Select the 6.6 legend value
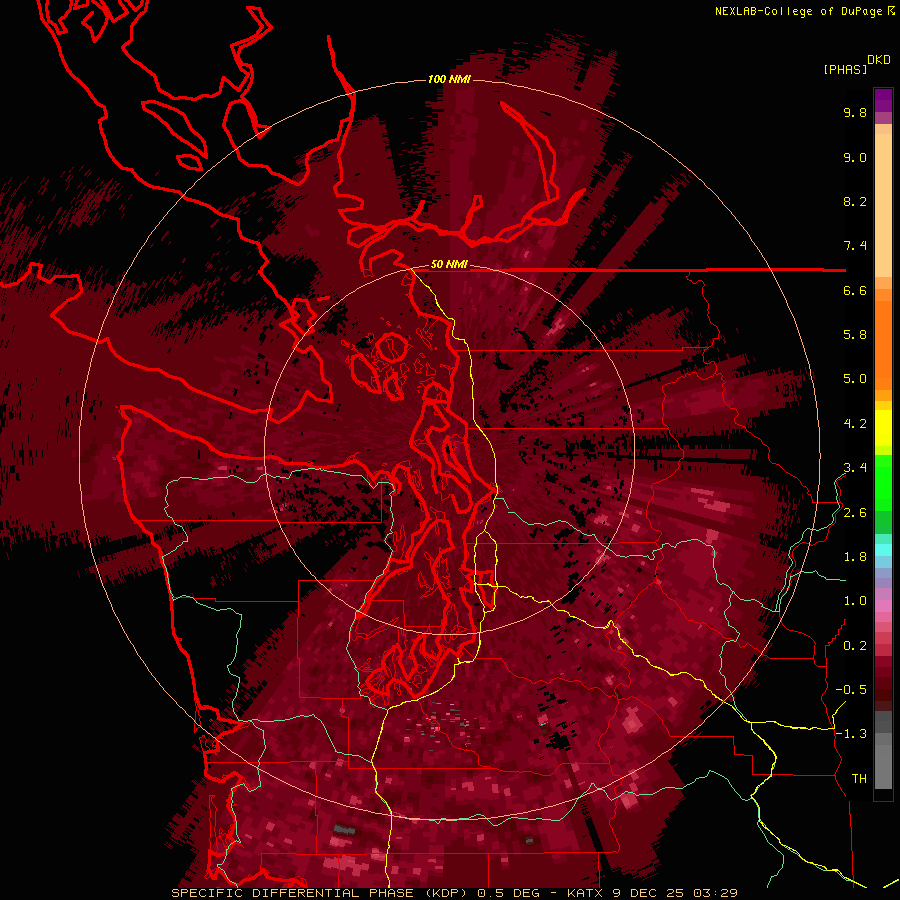 (855, 290)
